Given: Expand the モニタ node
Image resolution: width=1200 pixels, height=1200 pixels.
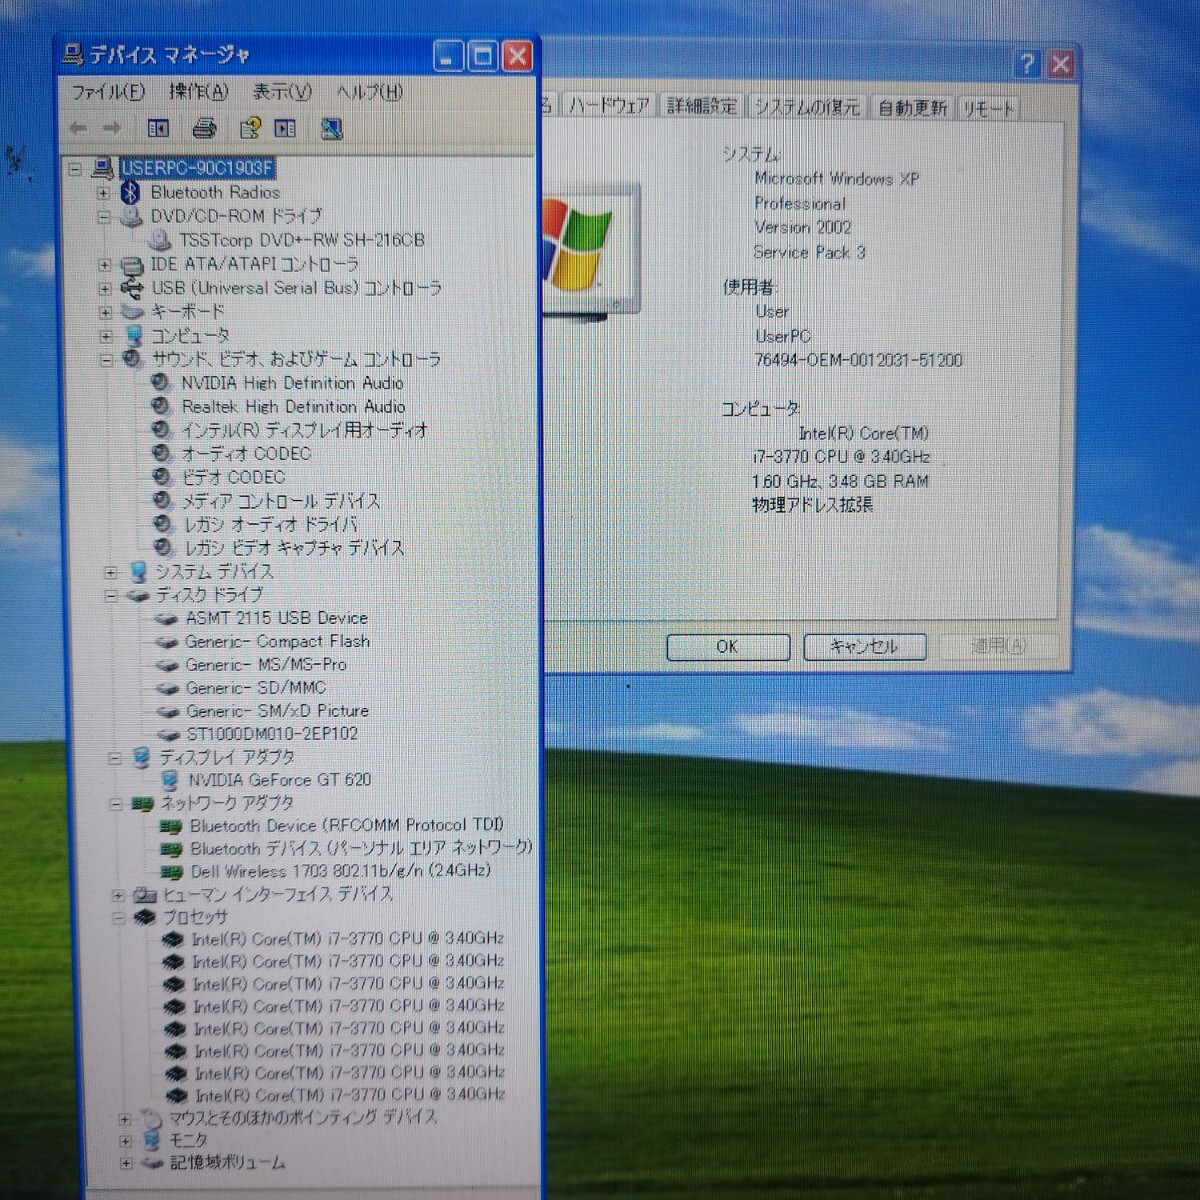Looking at the screenshot, I should (125, 1141).
